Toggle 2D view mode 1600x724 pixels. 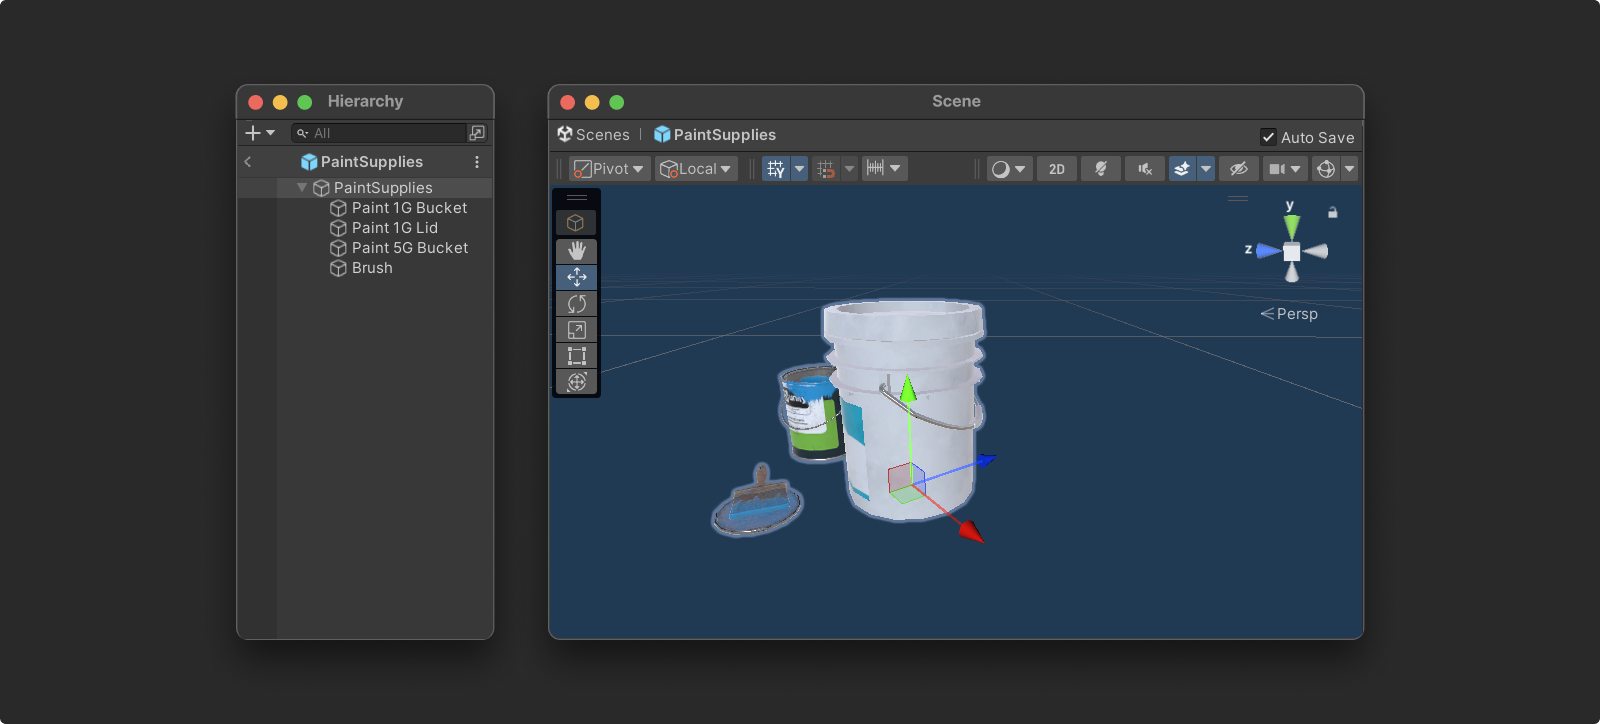(1057, 169)
